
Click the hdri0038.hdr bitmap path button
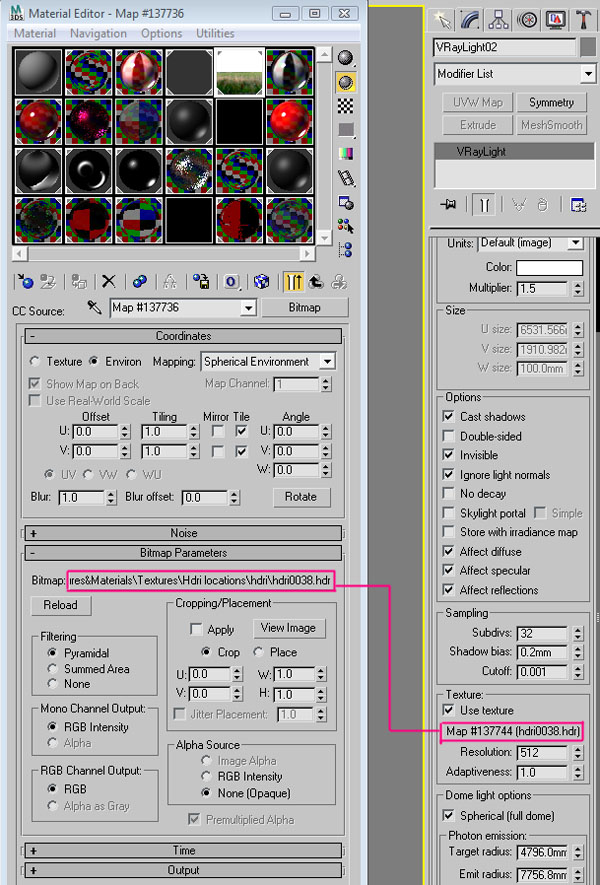(201, 581)
